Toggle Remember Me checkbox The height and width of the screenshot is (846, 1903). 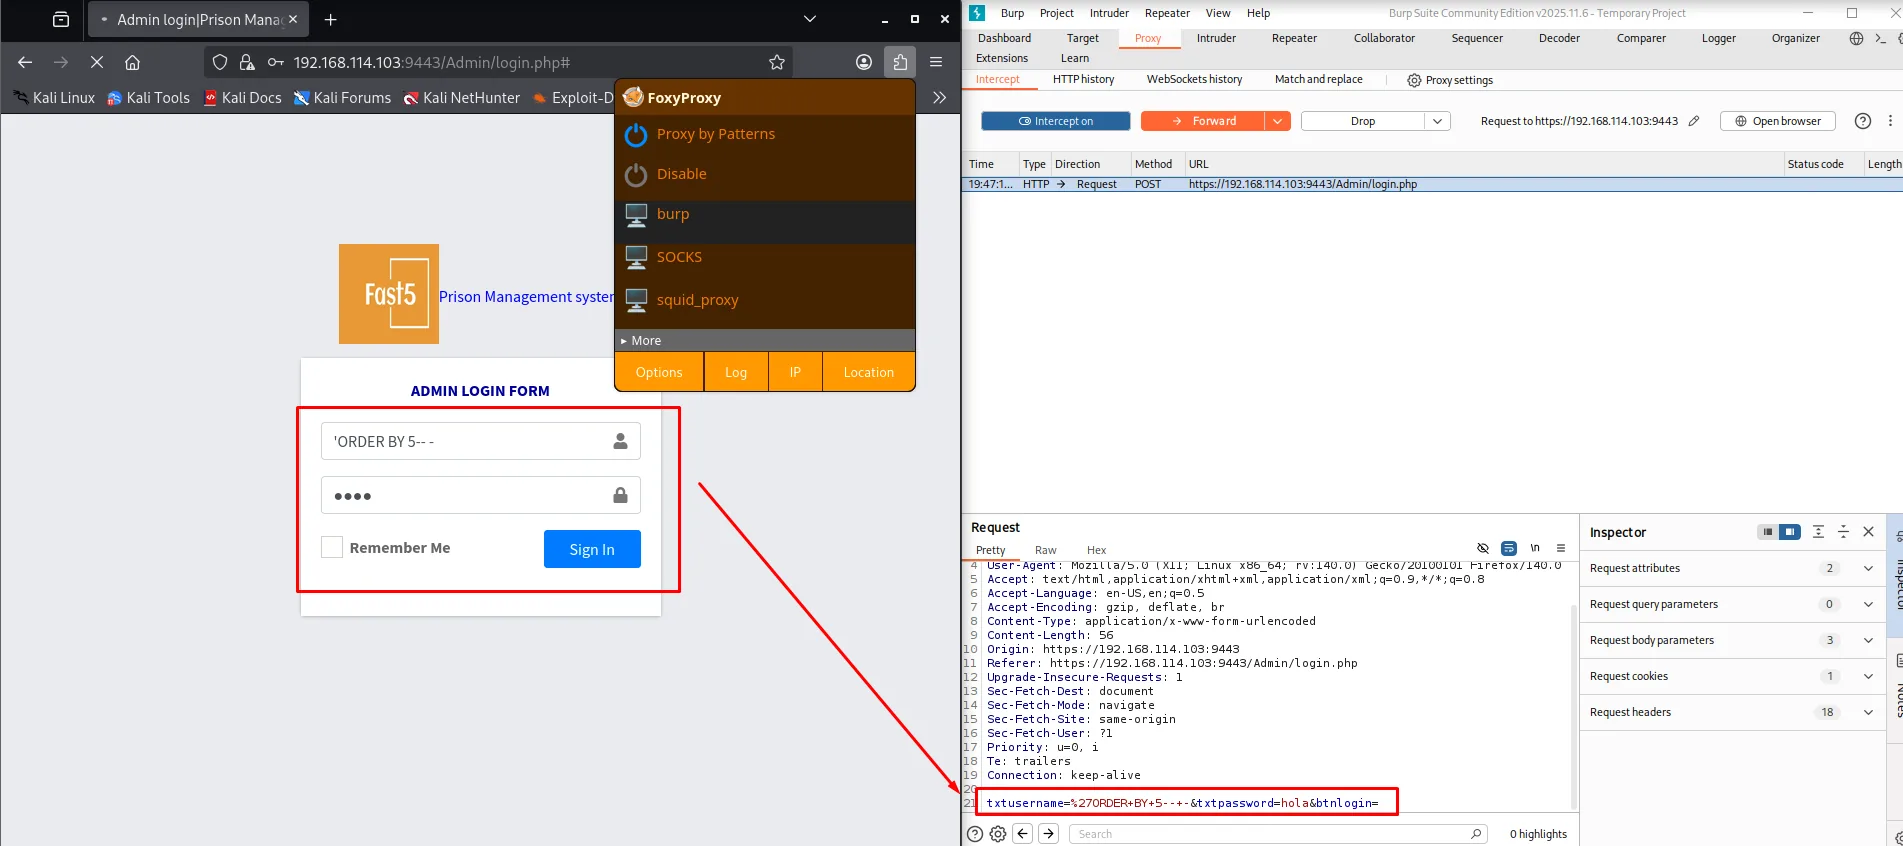[x=332, y=547]
